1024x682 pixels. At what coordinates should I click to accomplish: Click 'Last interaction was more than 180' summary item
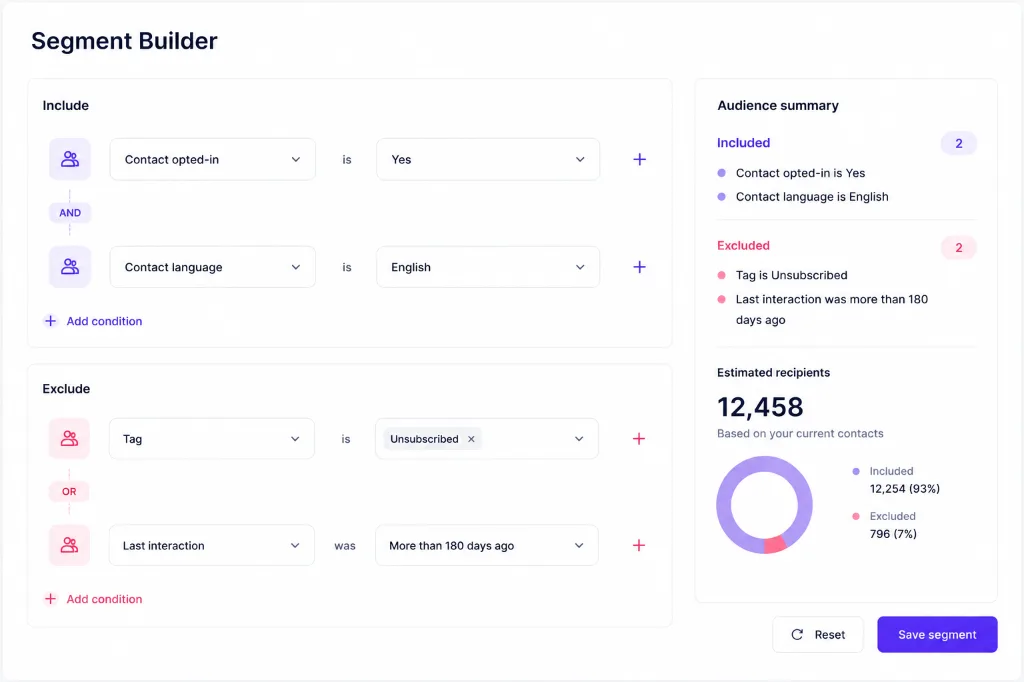click(x=831, y=299)
